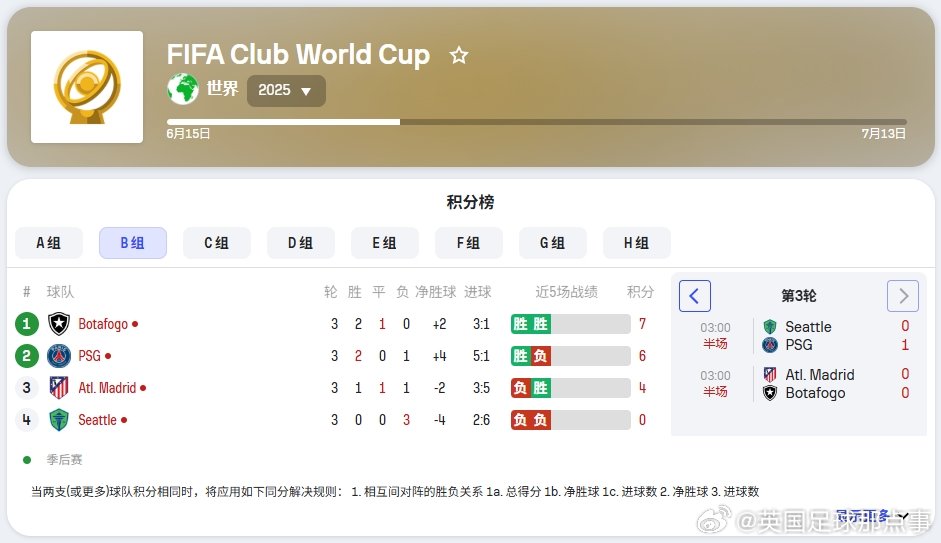Go to previous round with left arrow
This screenshot has height=543, width=941.
click(x=695, y=296)
